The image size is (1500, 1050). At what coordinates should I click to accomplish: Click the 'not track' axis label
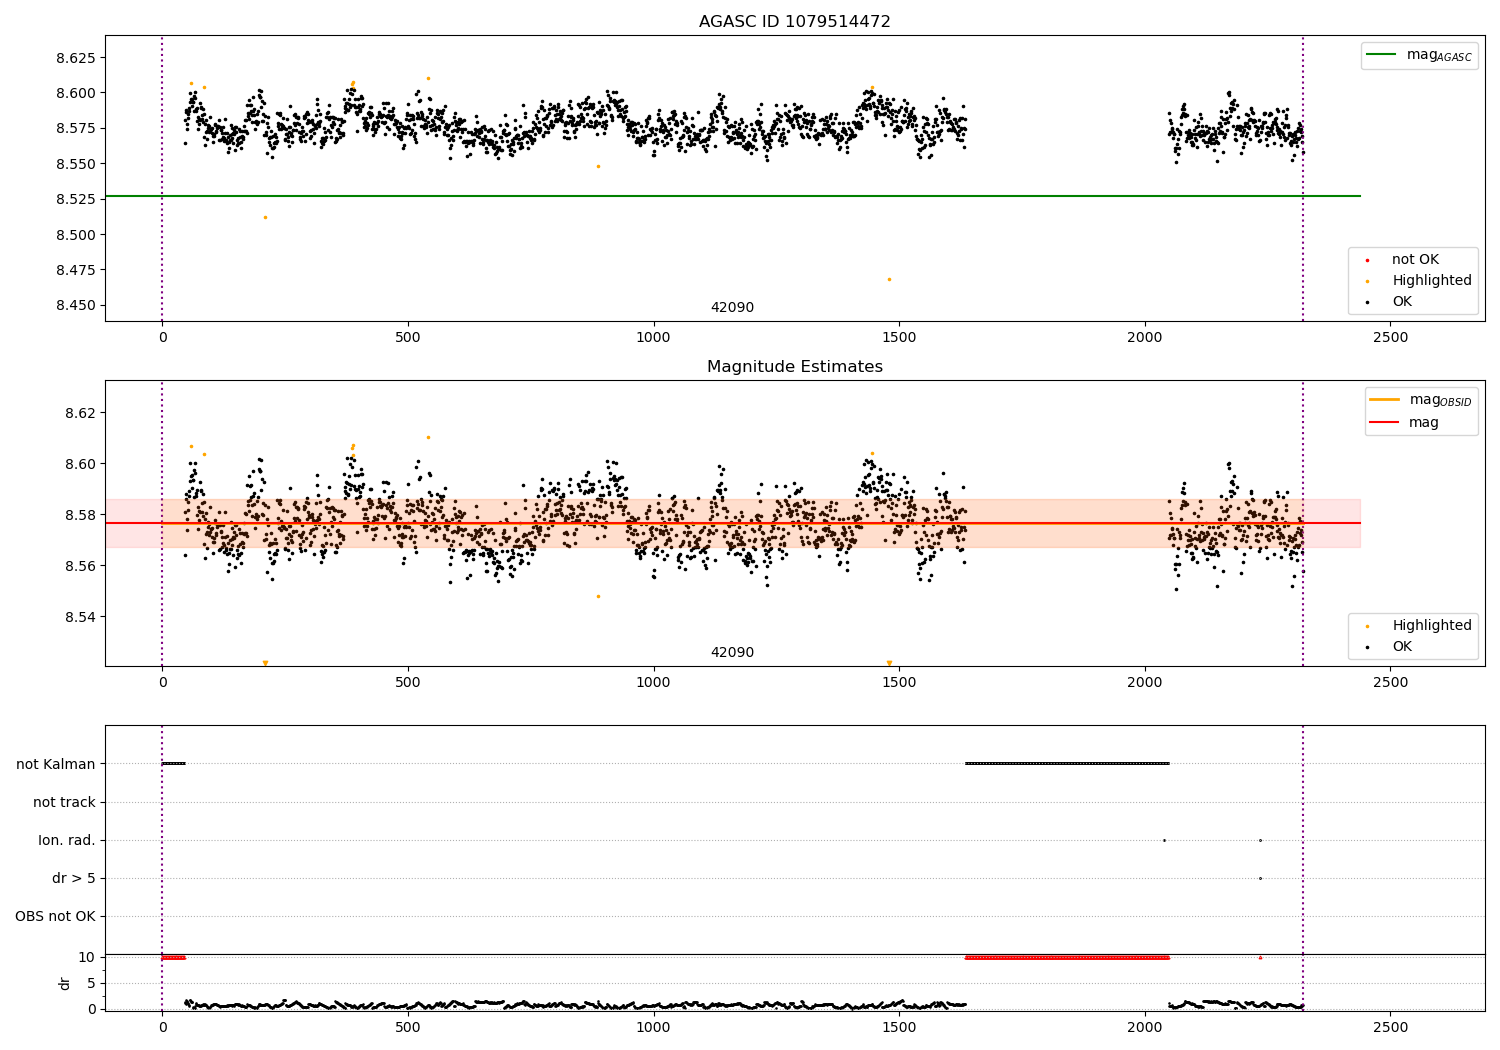point(64,802)
